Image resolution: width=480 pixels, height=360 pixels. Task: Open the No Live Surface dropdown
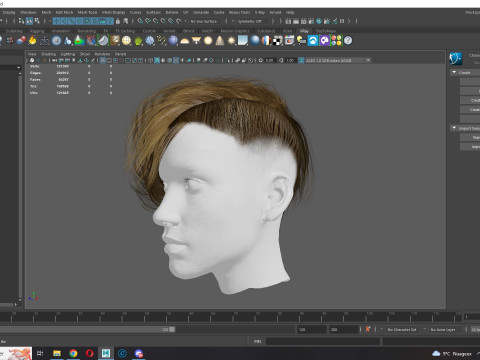coord(204,21)
